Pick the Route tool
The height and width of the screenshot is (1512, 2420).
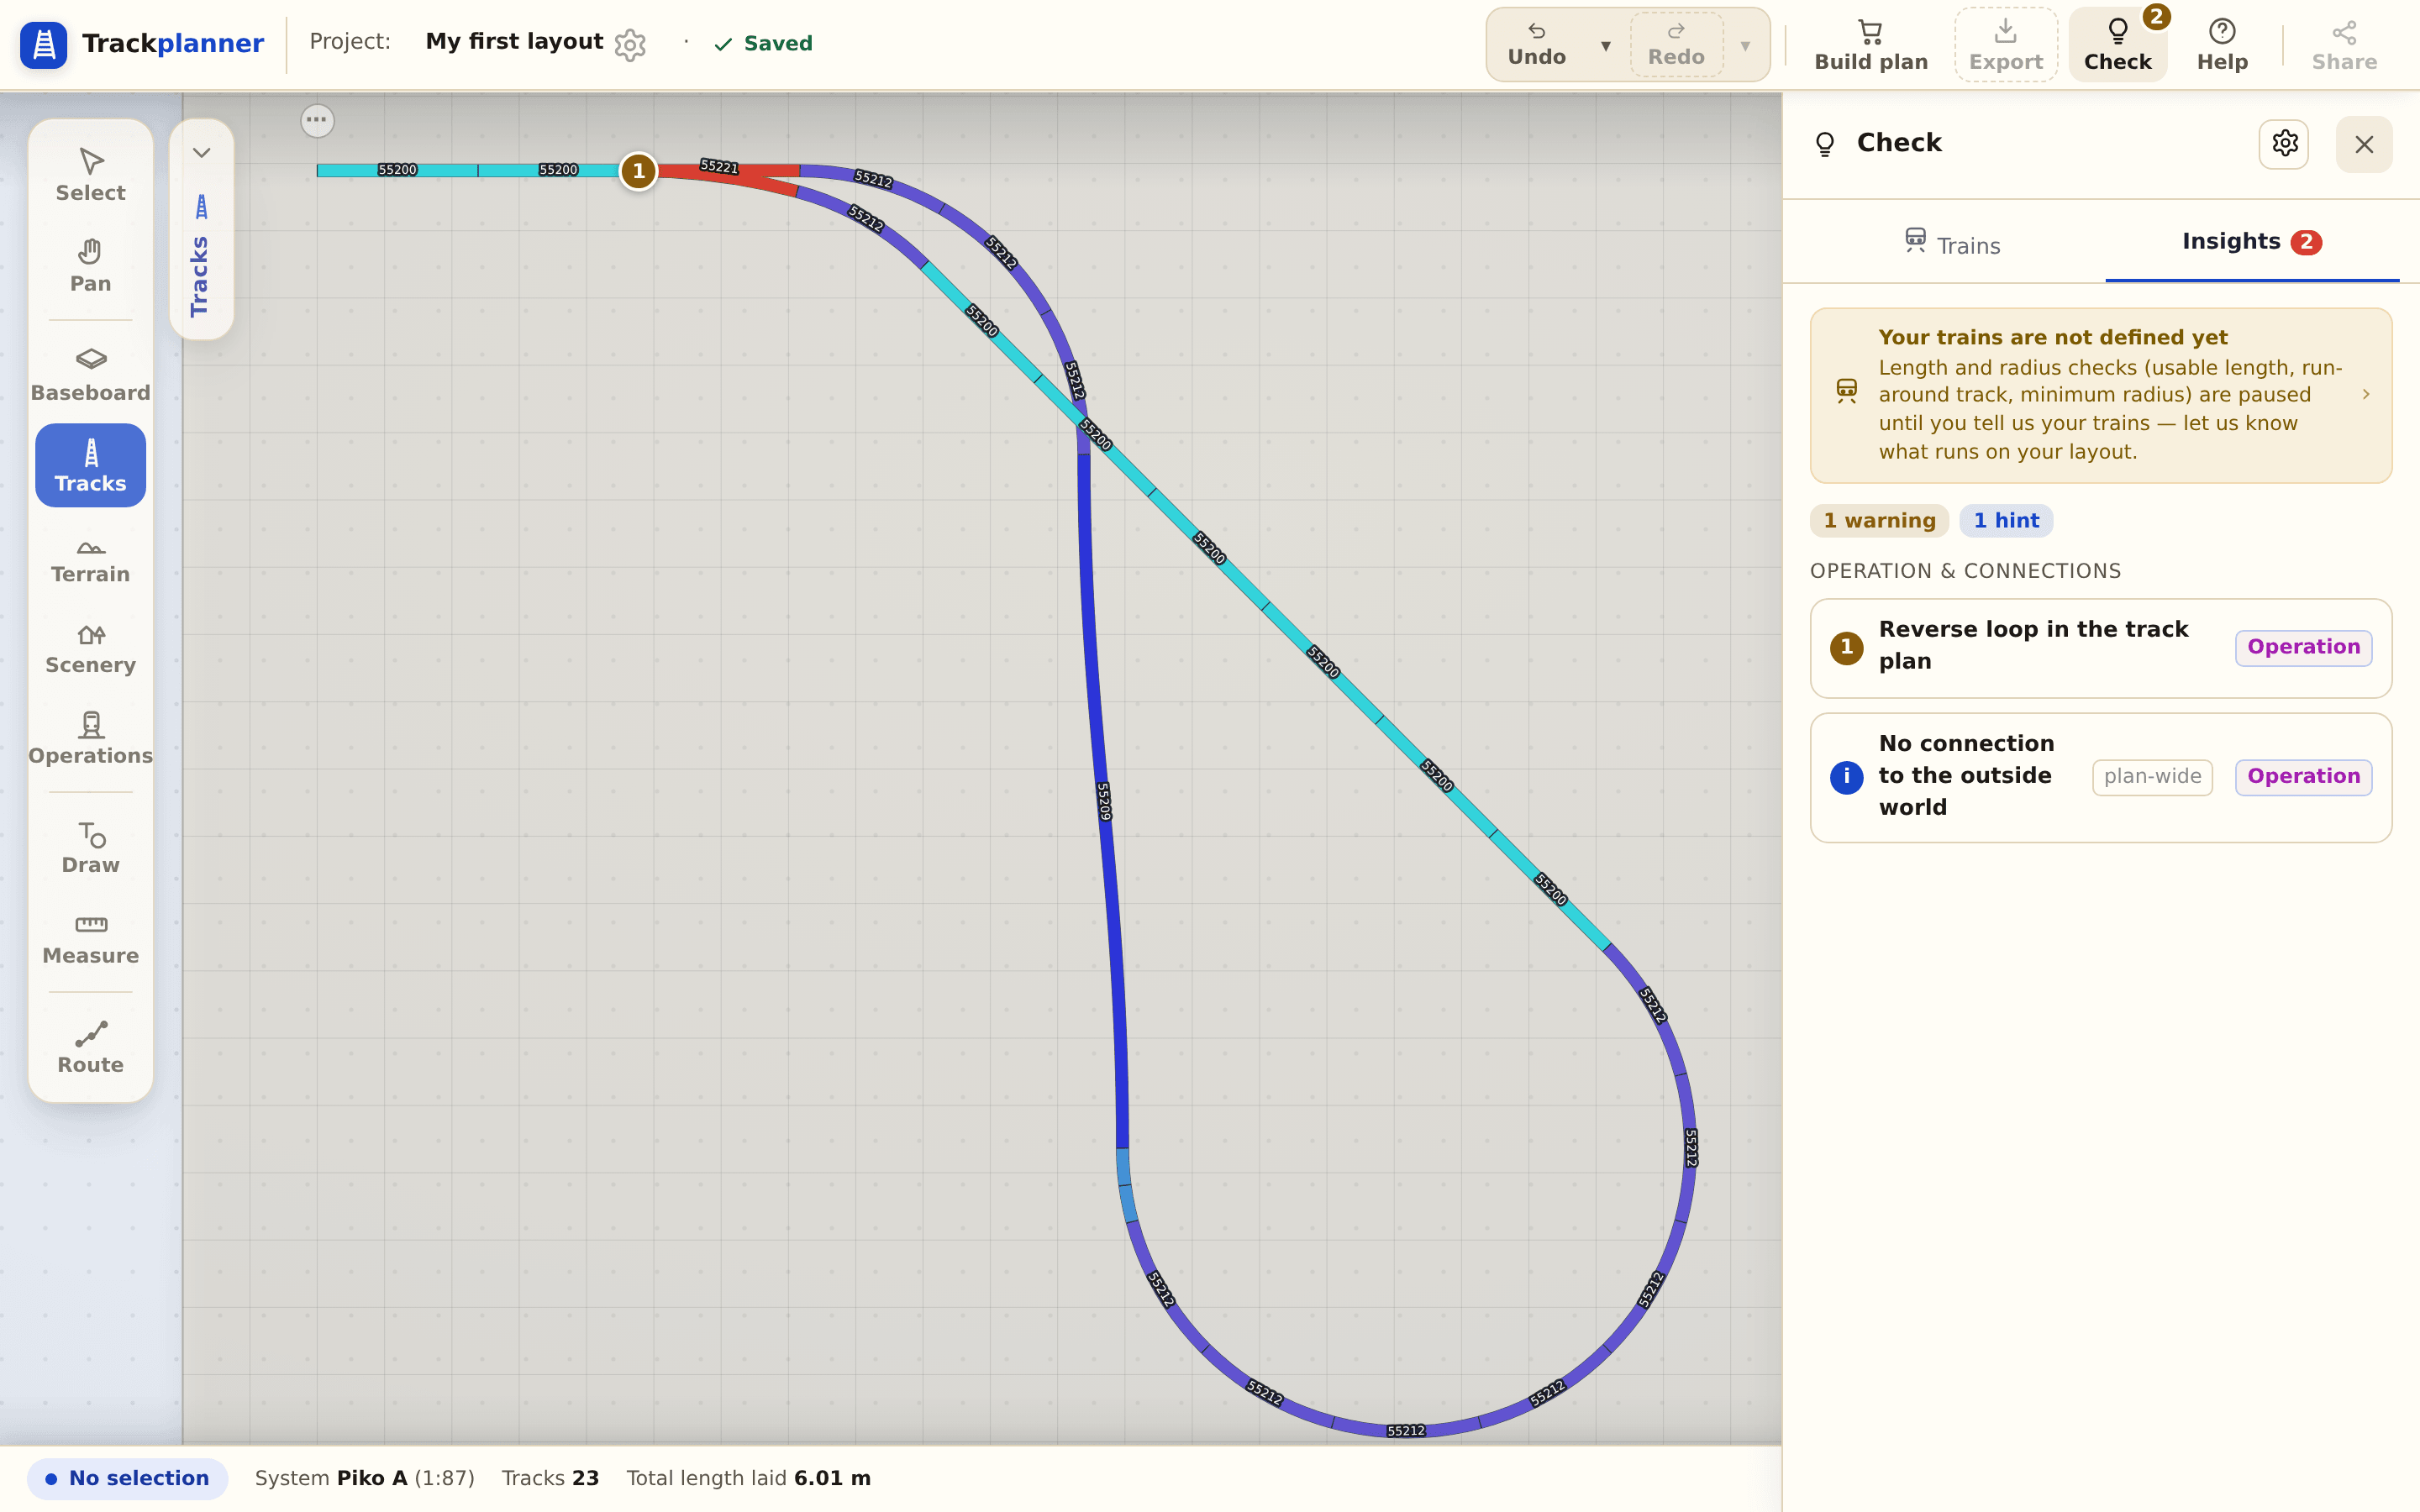(90, 1047)
